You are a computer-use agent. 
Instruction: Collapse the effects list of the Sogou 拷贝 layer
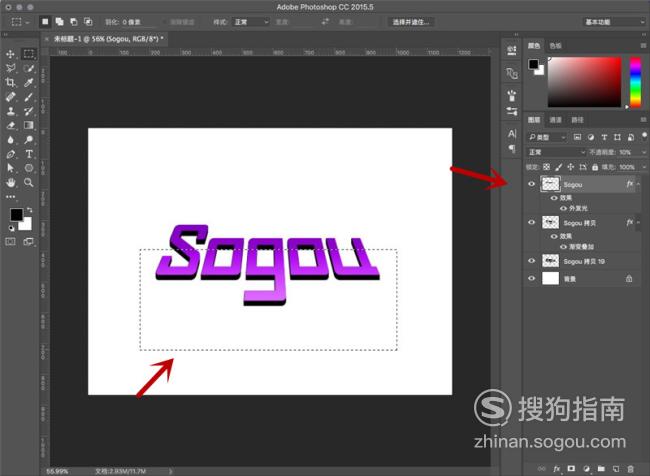coord(638,223)
